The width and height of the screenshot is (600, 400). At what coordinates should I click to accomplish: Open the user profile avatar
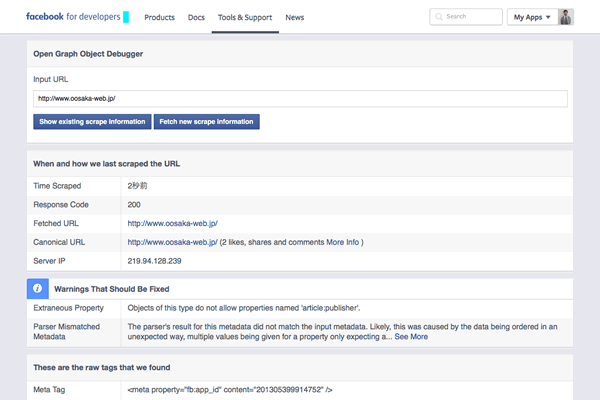coord(566,17)
